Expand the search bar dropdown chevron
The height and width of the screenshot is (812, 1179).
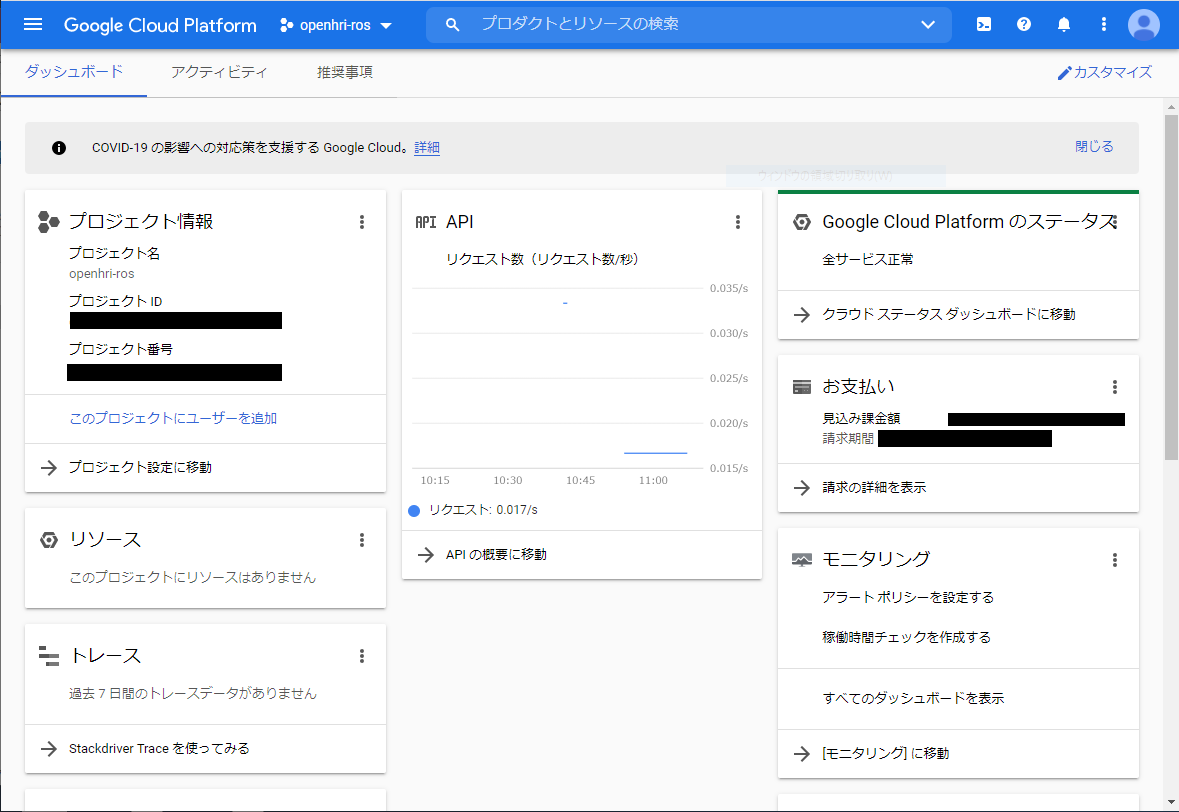pyautogui.click(x=928, y=25)
